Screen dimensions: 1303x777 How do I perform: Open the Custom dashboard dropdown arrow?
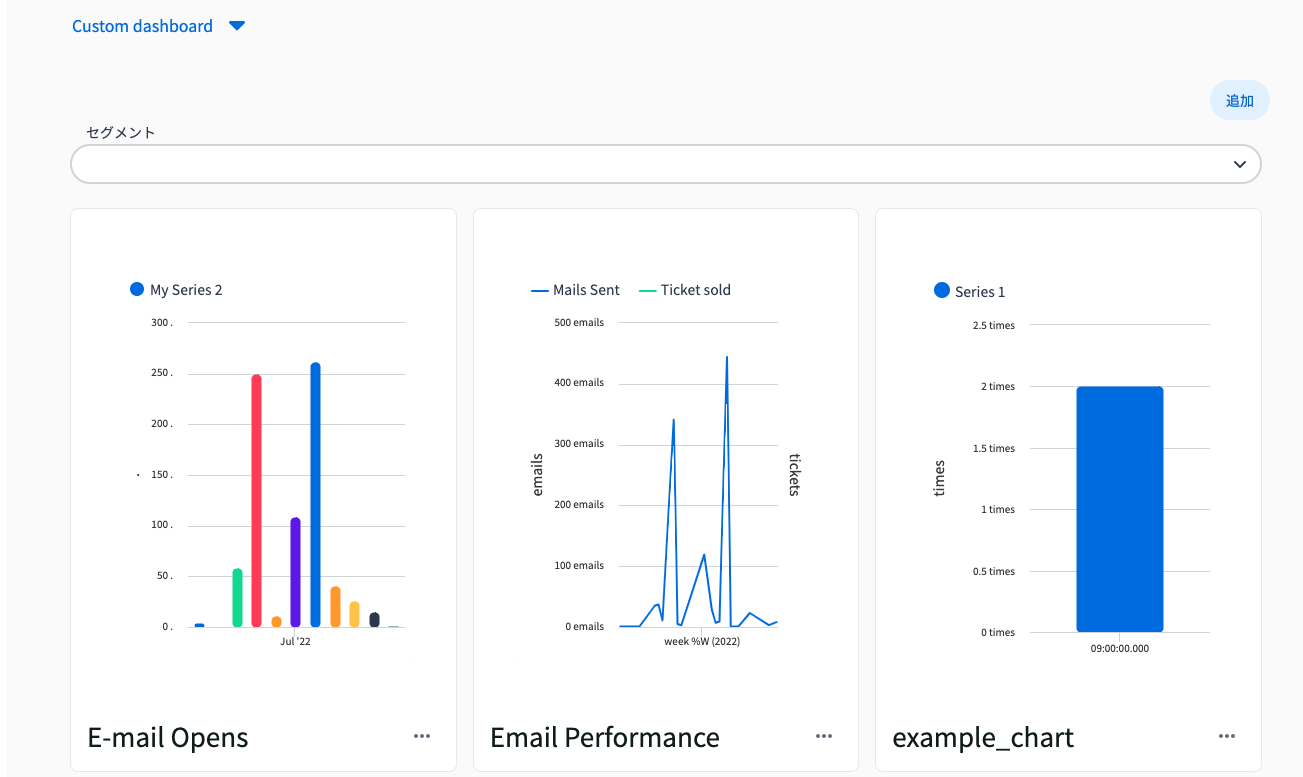coord(237,26)
